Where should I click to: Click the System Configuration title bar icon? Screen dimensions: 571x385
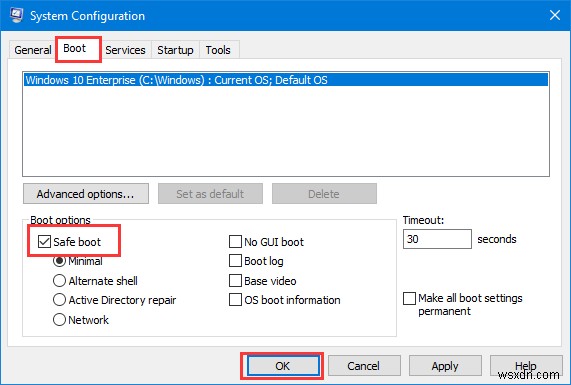[x=16, y=15]
